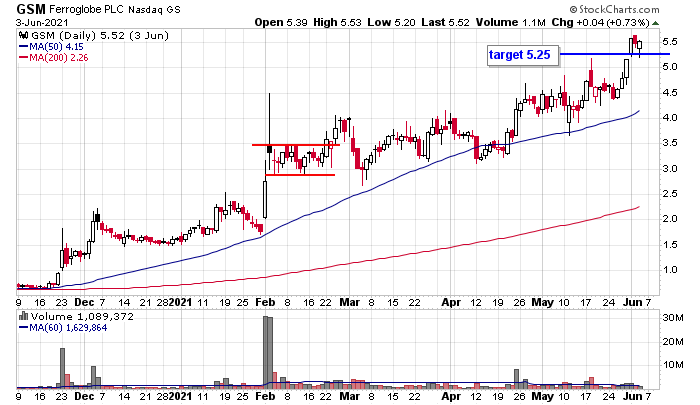Click the 3-Jun-2021 chart date
The height and width of the screenshot is (405, 700).
[x=42, y=22]
